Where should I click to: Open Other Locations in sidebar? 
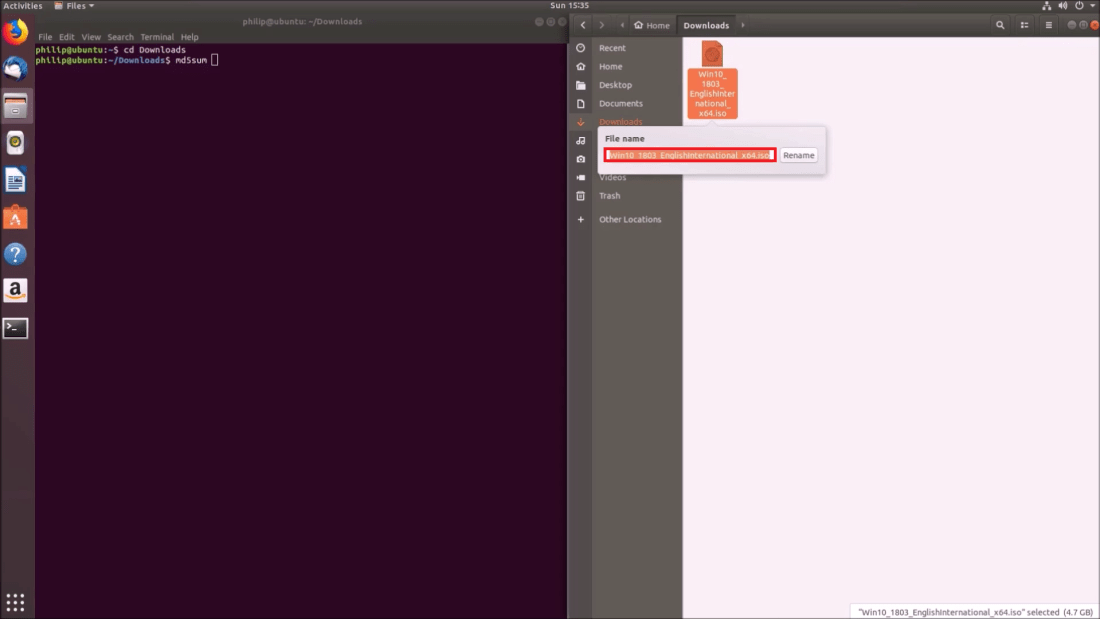pyautogui.click(x=630, y=220)
